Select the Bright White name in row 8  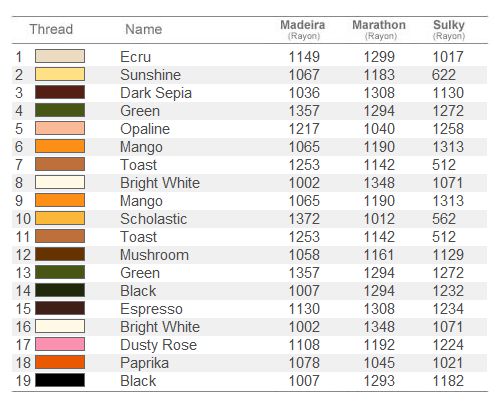pos(160,183)
